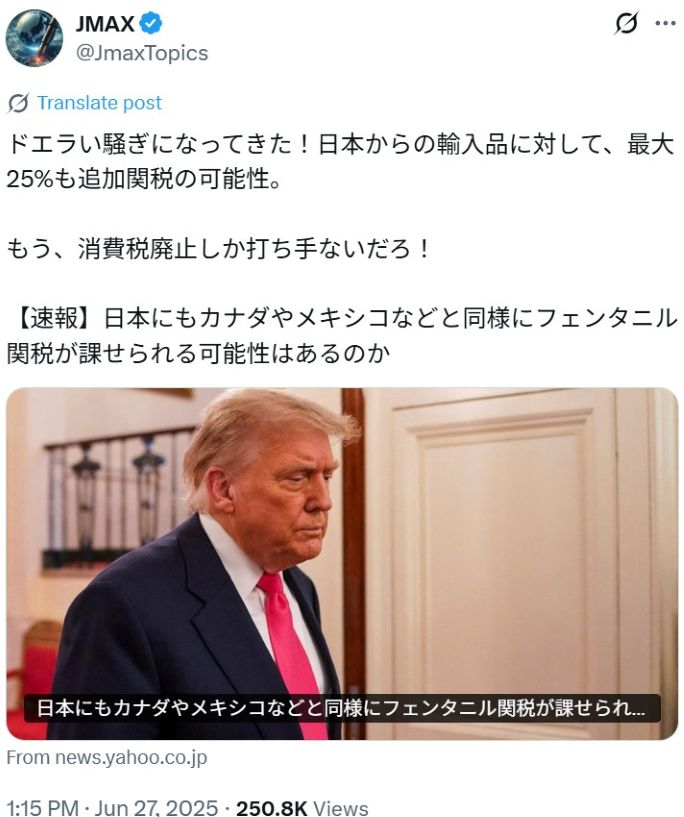Open the JMAX profile avatar picture
Screen dimensions: 684x817
point(34,38)
